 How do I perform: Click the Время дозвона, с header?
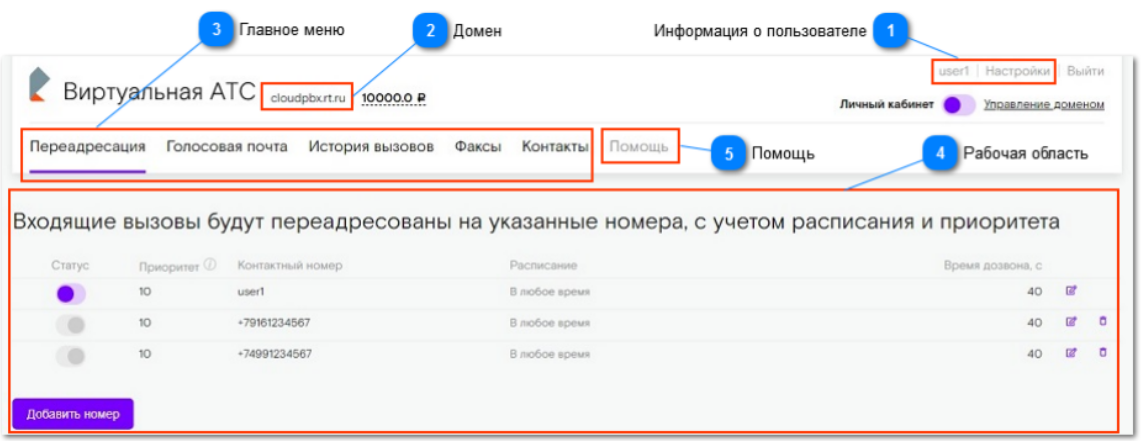(993, 265)
